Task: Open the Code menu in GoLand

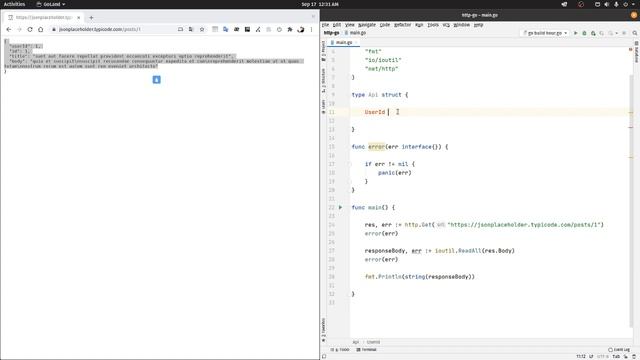Action: point(384,25)
